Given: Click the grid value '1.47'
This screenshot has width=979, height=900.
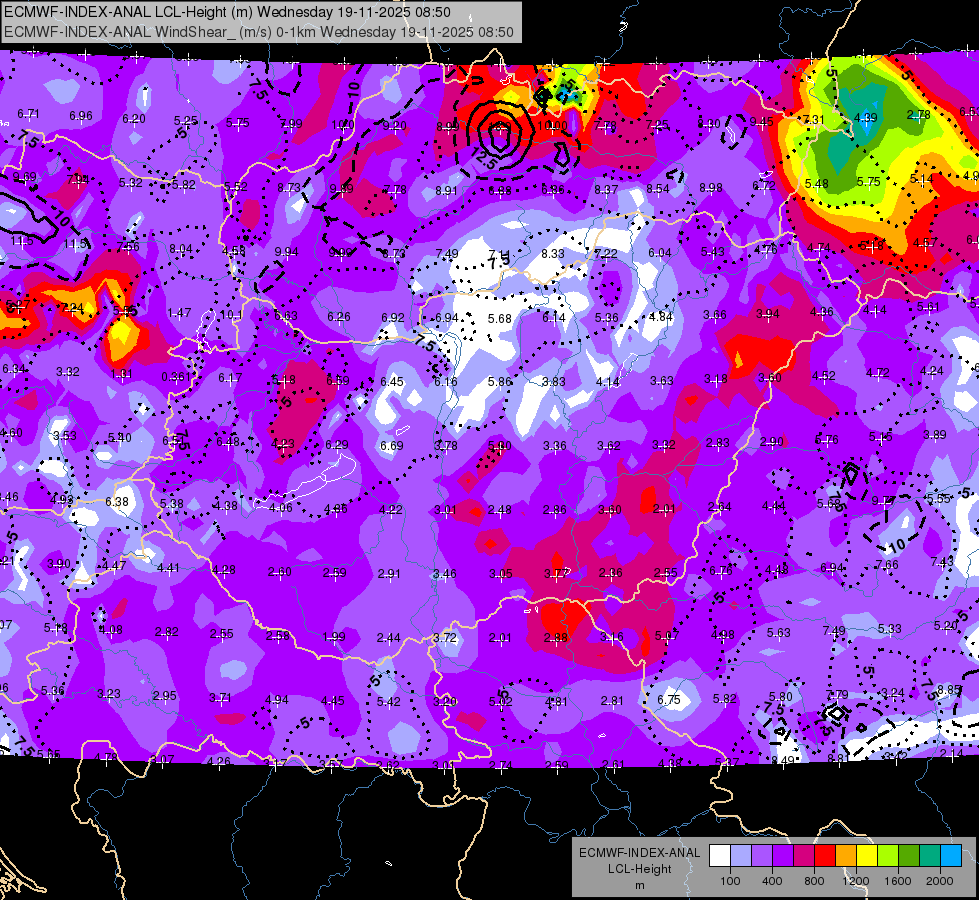Looking at the screenshot, I should (179, 312).
